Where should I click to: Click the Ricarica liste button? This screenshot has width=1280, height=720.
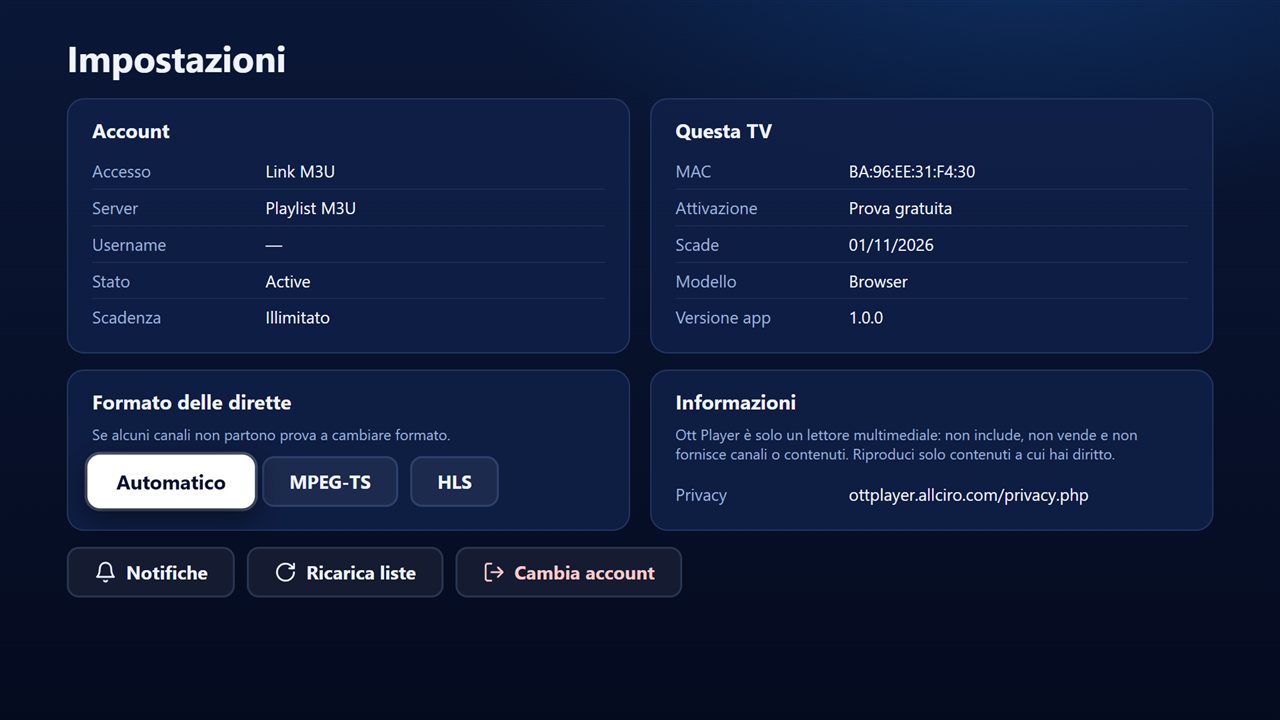[345, 572]
